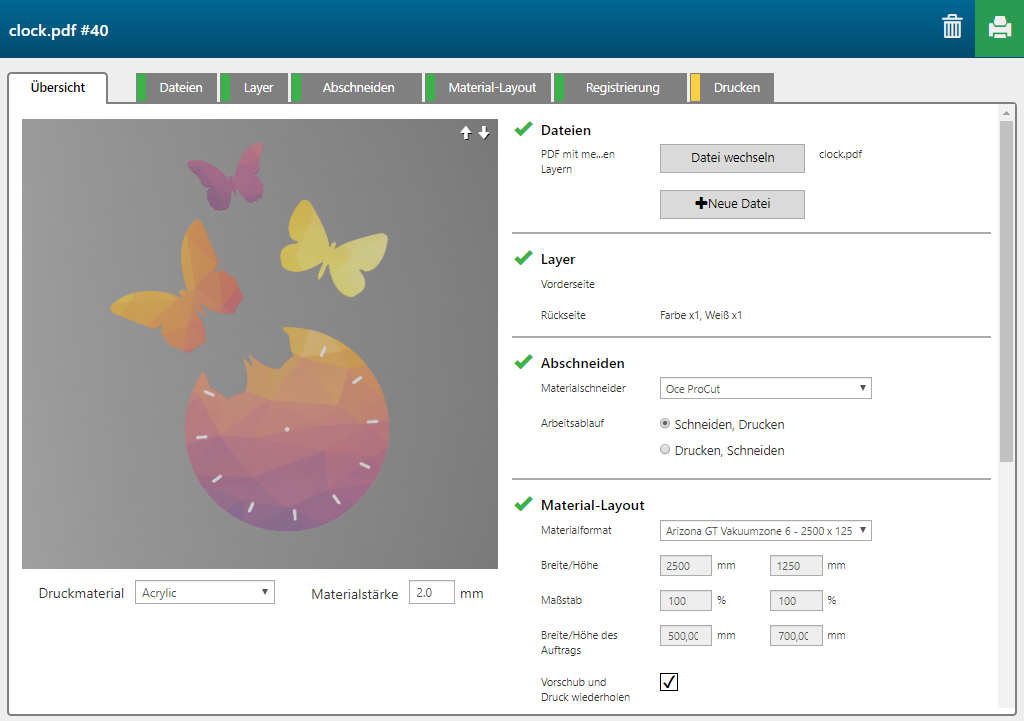The image size is (1024, 721).
Task: Open the Drucken tab
Action: 736,88
